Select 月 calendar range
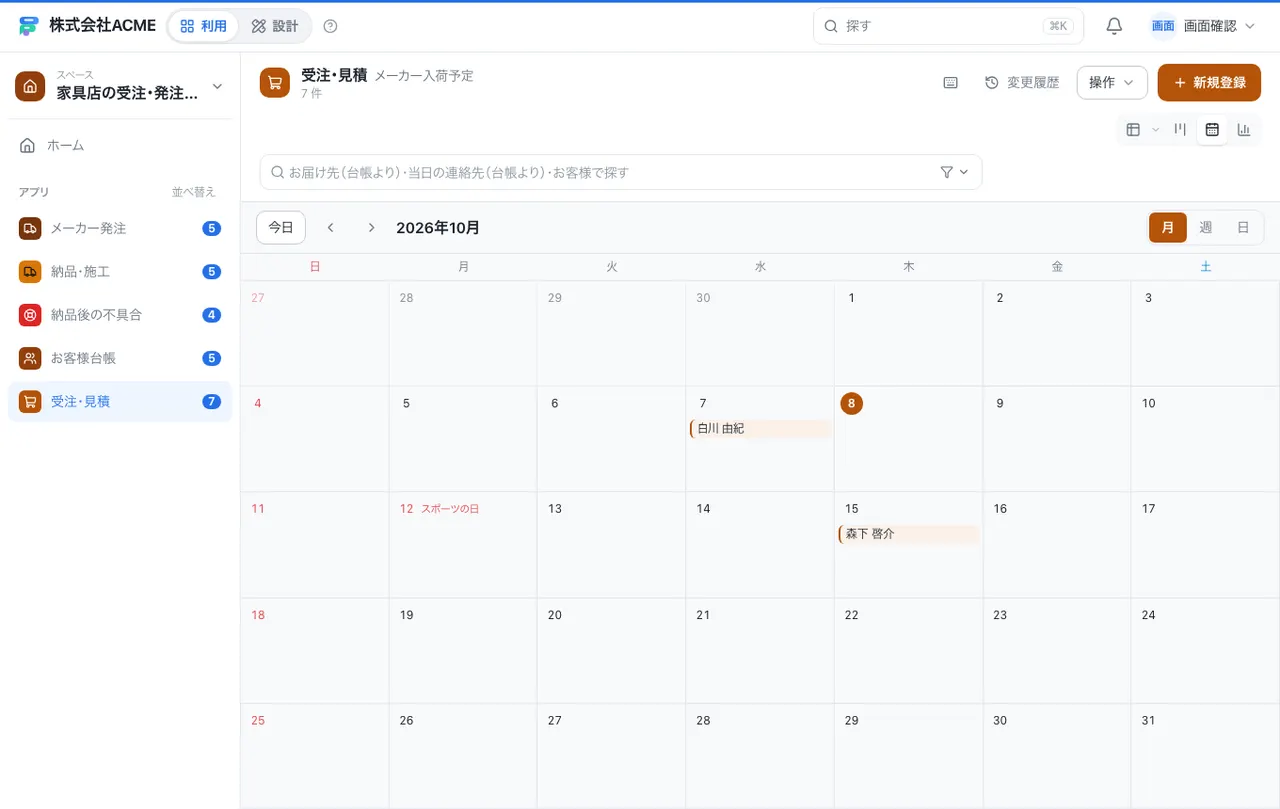 click(x=1168, y=228)
